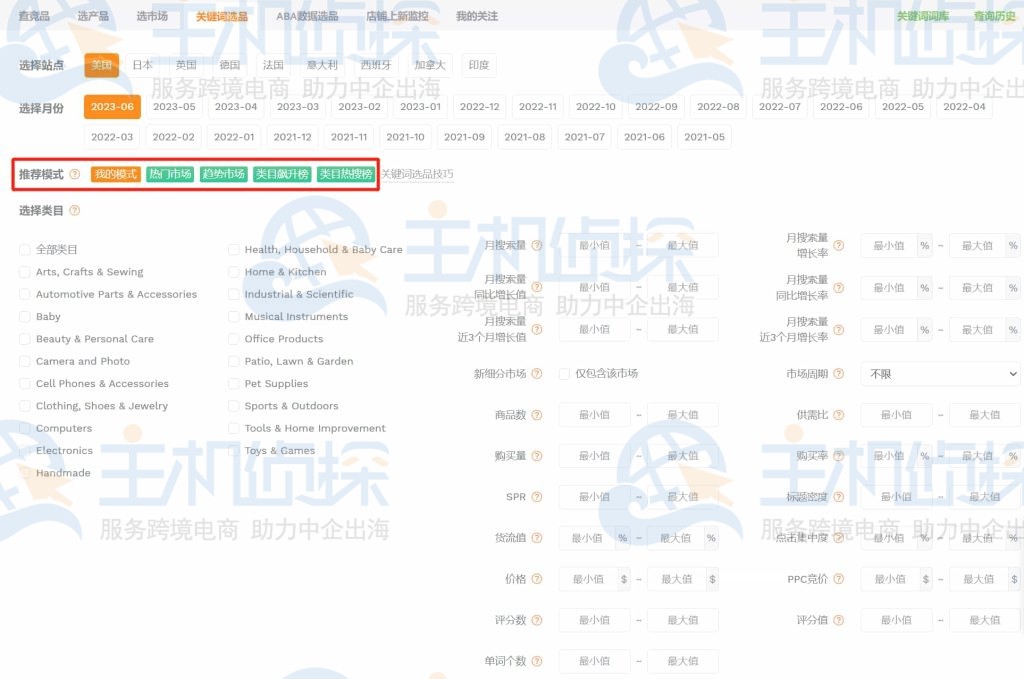Viewport: 1024px width, 679px height.
Task: Open the 单词个数 help icon
Action: point(537,661)
